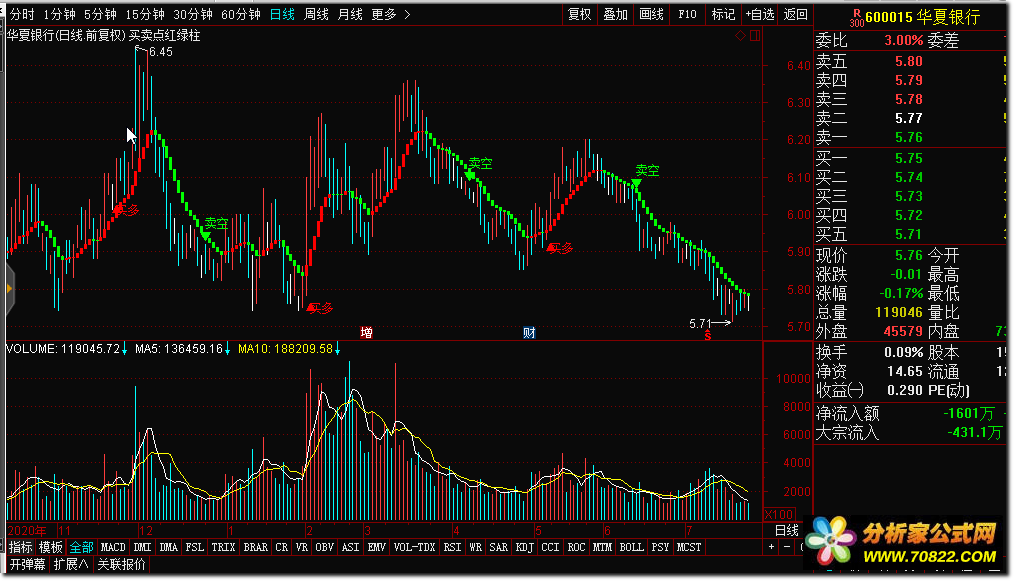Click the plus zoom button beside the indicators

771,547
